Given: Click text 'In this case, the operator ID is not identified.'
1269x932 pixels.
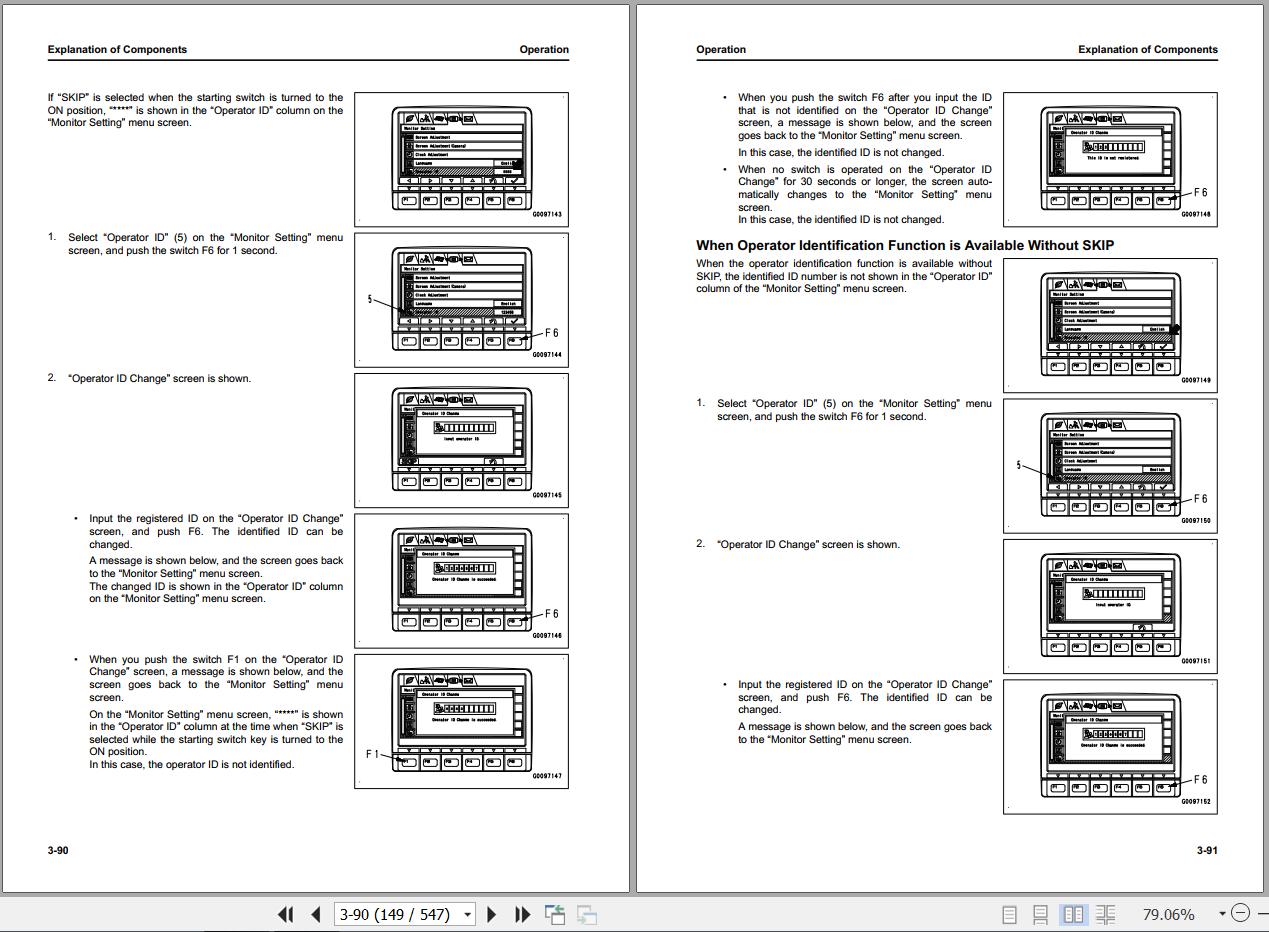Looking at the screenshot, I should click(x=191, y=764).
